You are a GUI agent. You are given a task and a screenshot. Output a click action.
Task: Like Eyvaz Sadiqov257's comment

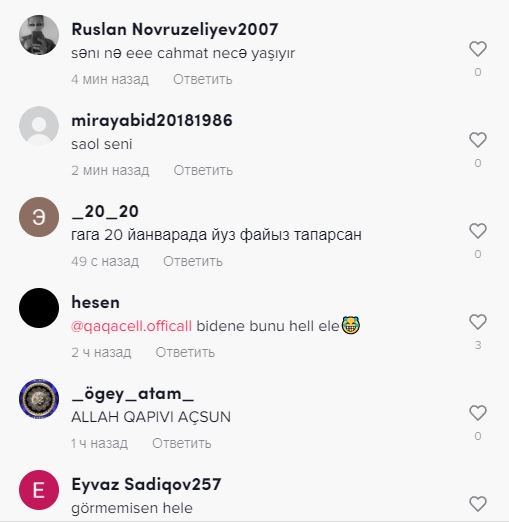tap(478, 504)
